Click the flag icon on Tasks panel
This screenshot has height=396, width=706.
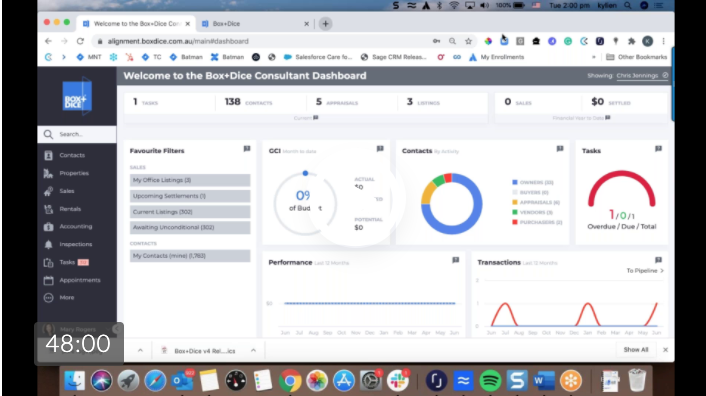pyautogui.click(x=658, y=149)
